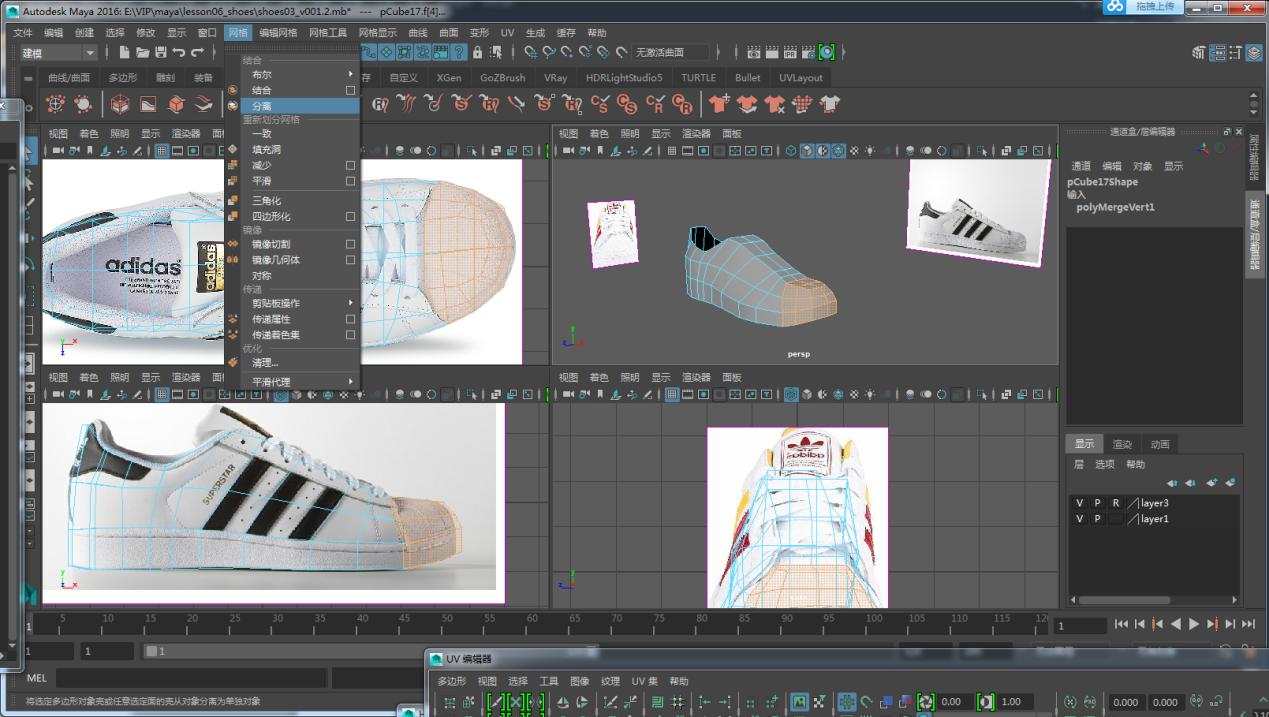Viewport: 1269px width, 717px height.
Task: Click the Create nCloth shirt icon with plus
Action: [719, 103]
